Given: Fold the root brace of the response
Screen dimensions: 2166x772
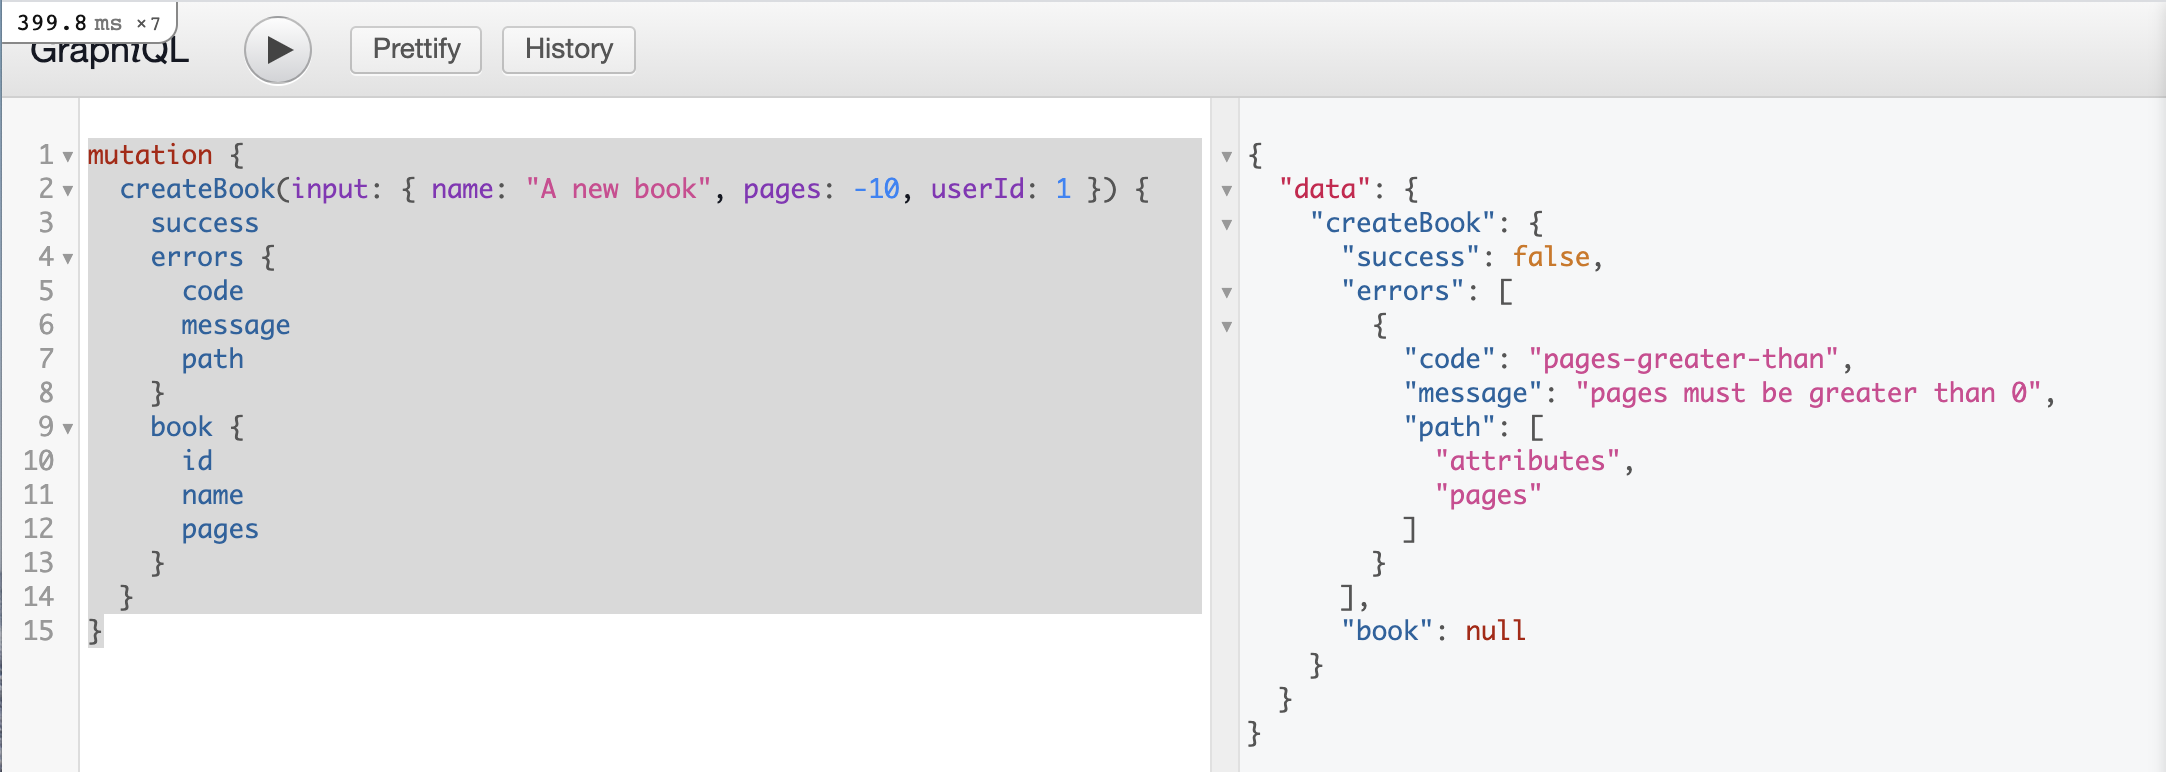Looking at the screenshot, I should click(1227, 157).
